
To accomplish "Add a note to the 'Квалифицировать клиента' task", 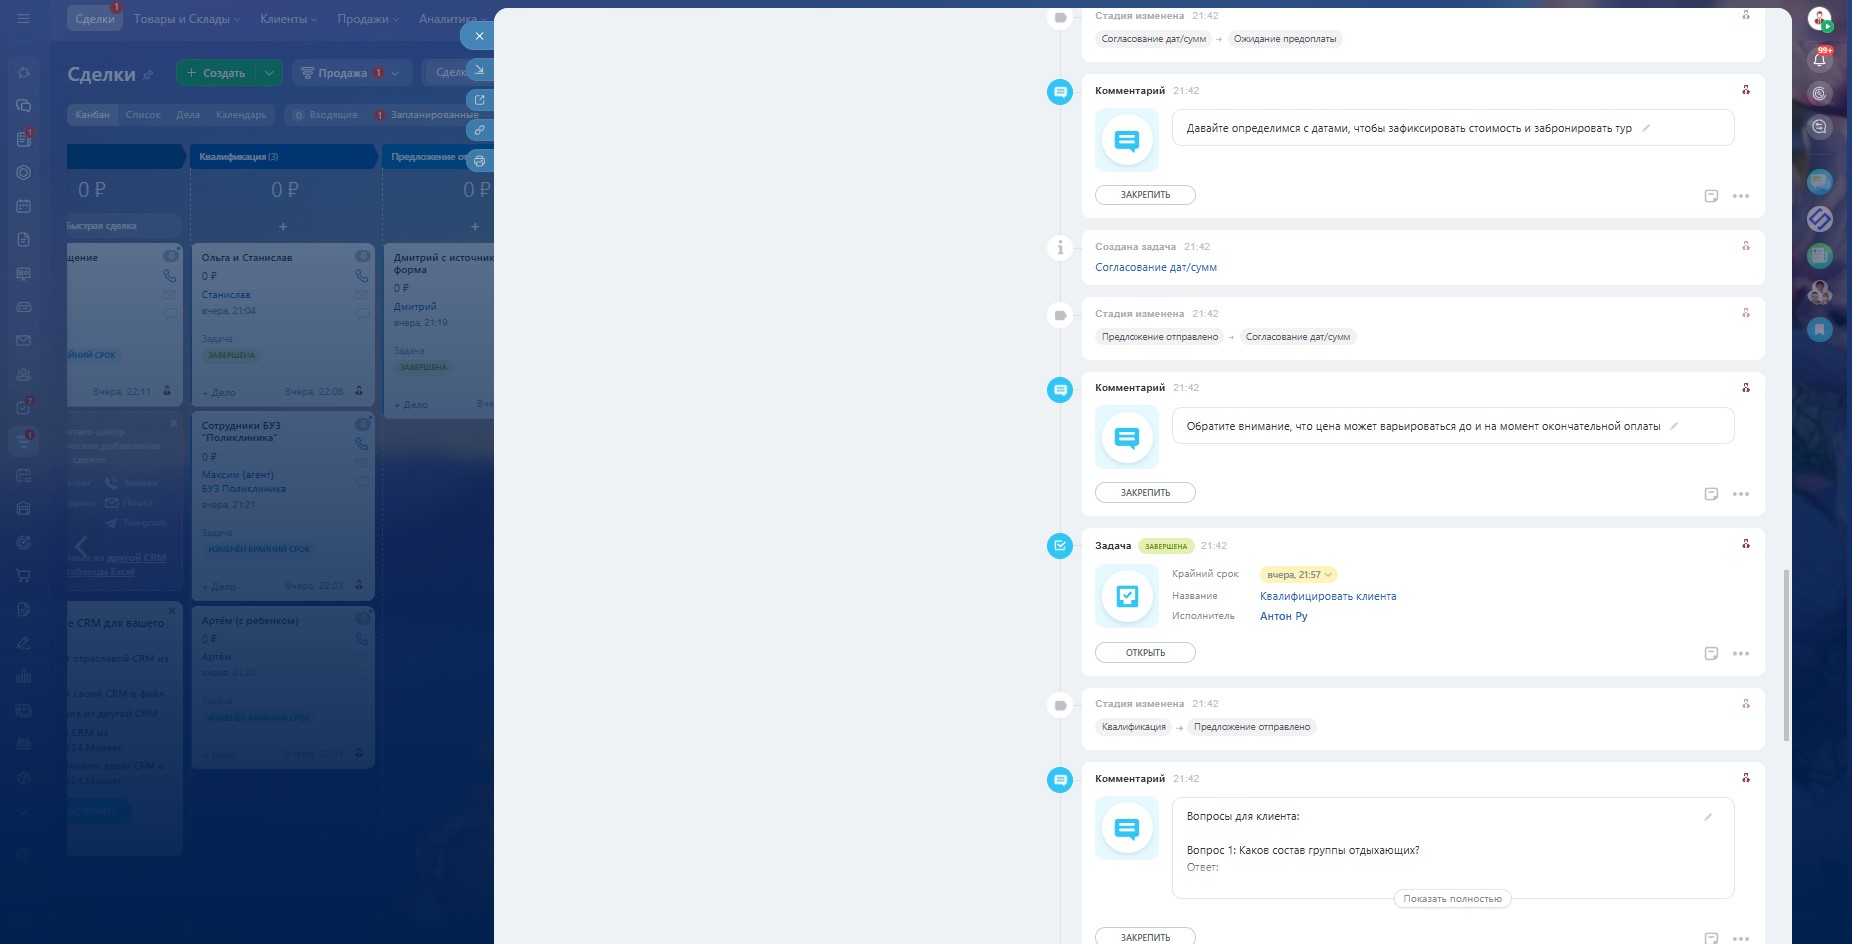I will point(1711,653).
